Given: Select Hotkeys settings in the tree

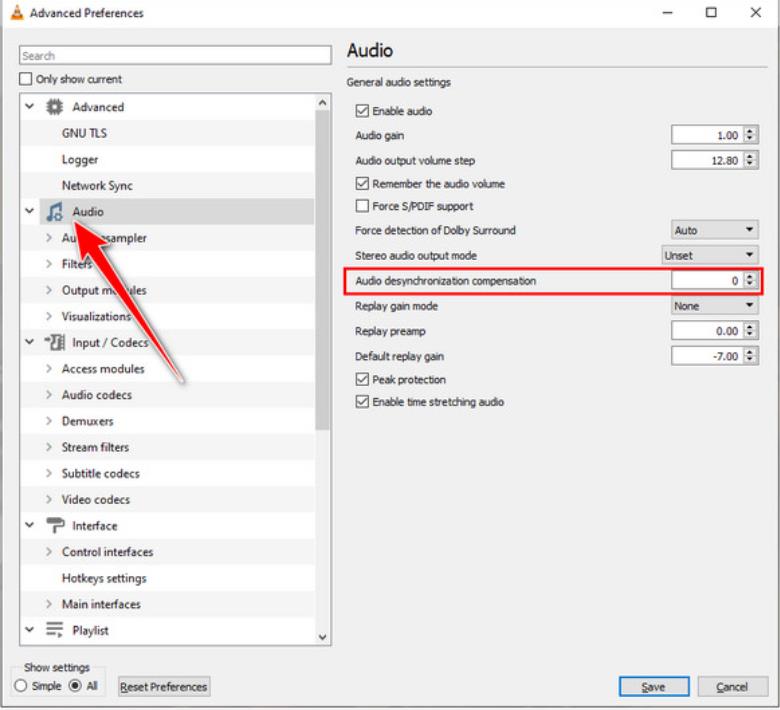Looking at the screenshot, I should click(104, 578).
